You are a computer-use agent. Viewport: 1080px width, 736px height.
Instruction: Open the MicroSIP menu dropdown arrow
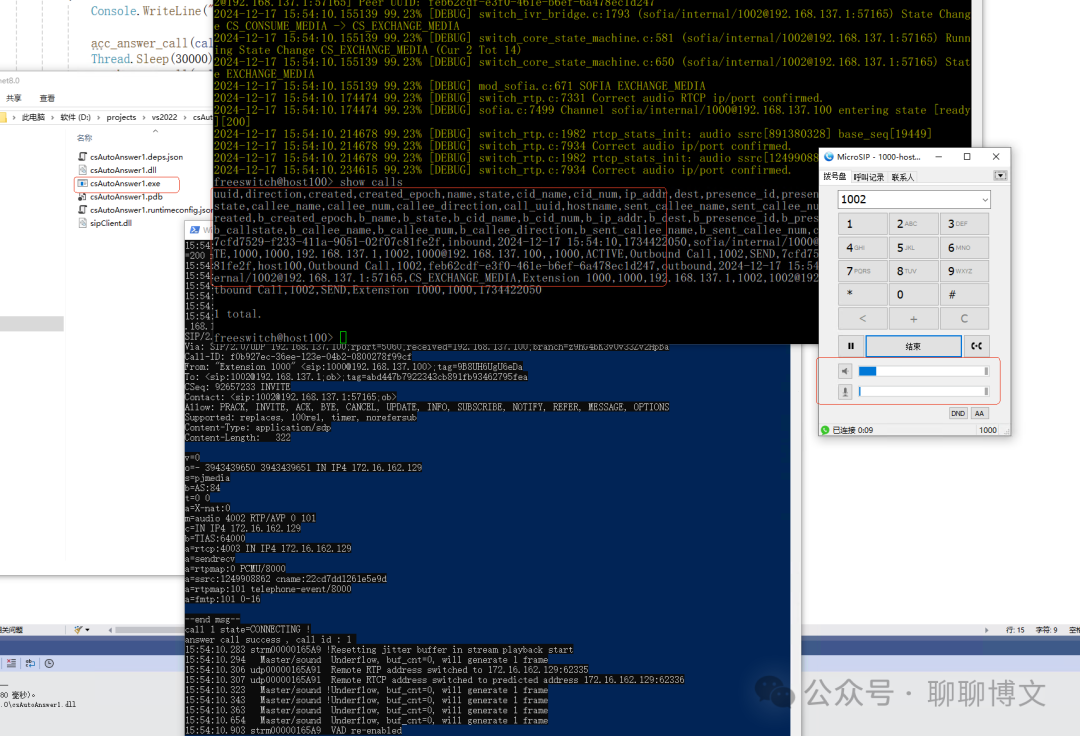[x=1000, y=176]
